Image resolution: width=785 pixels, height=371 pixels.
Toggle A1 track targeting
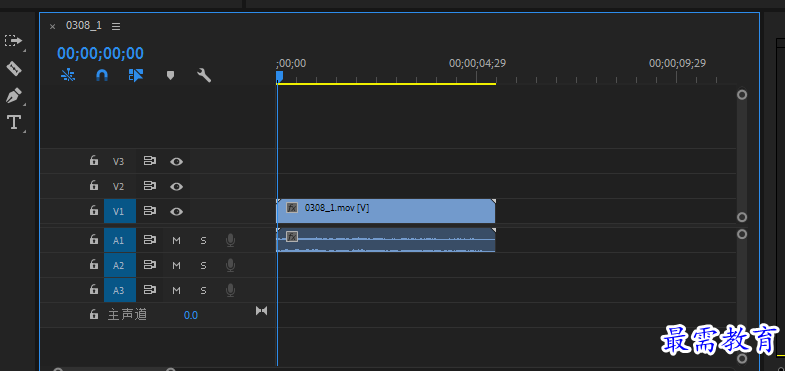pos(120,240)
